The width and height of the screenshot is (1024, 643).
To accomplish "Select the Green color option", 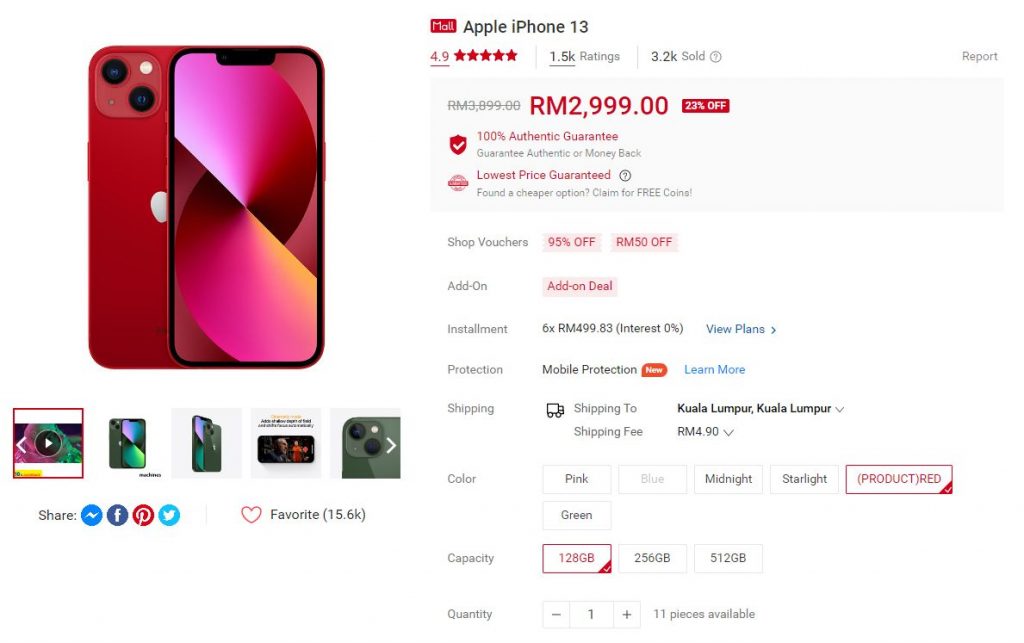I will [x=577, y=515].
